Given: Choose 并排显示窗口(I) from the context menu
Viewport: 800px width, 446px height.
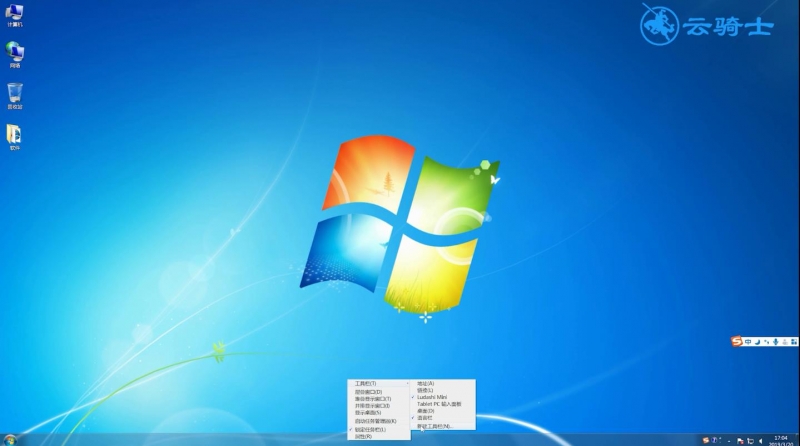Looking at the screenshot, I should coord(379,406).
